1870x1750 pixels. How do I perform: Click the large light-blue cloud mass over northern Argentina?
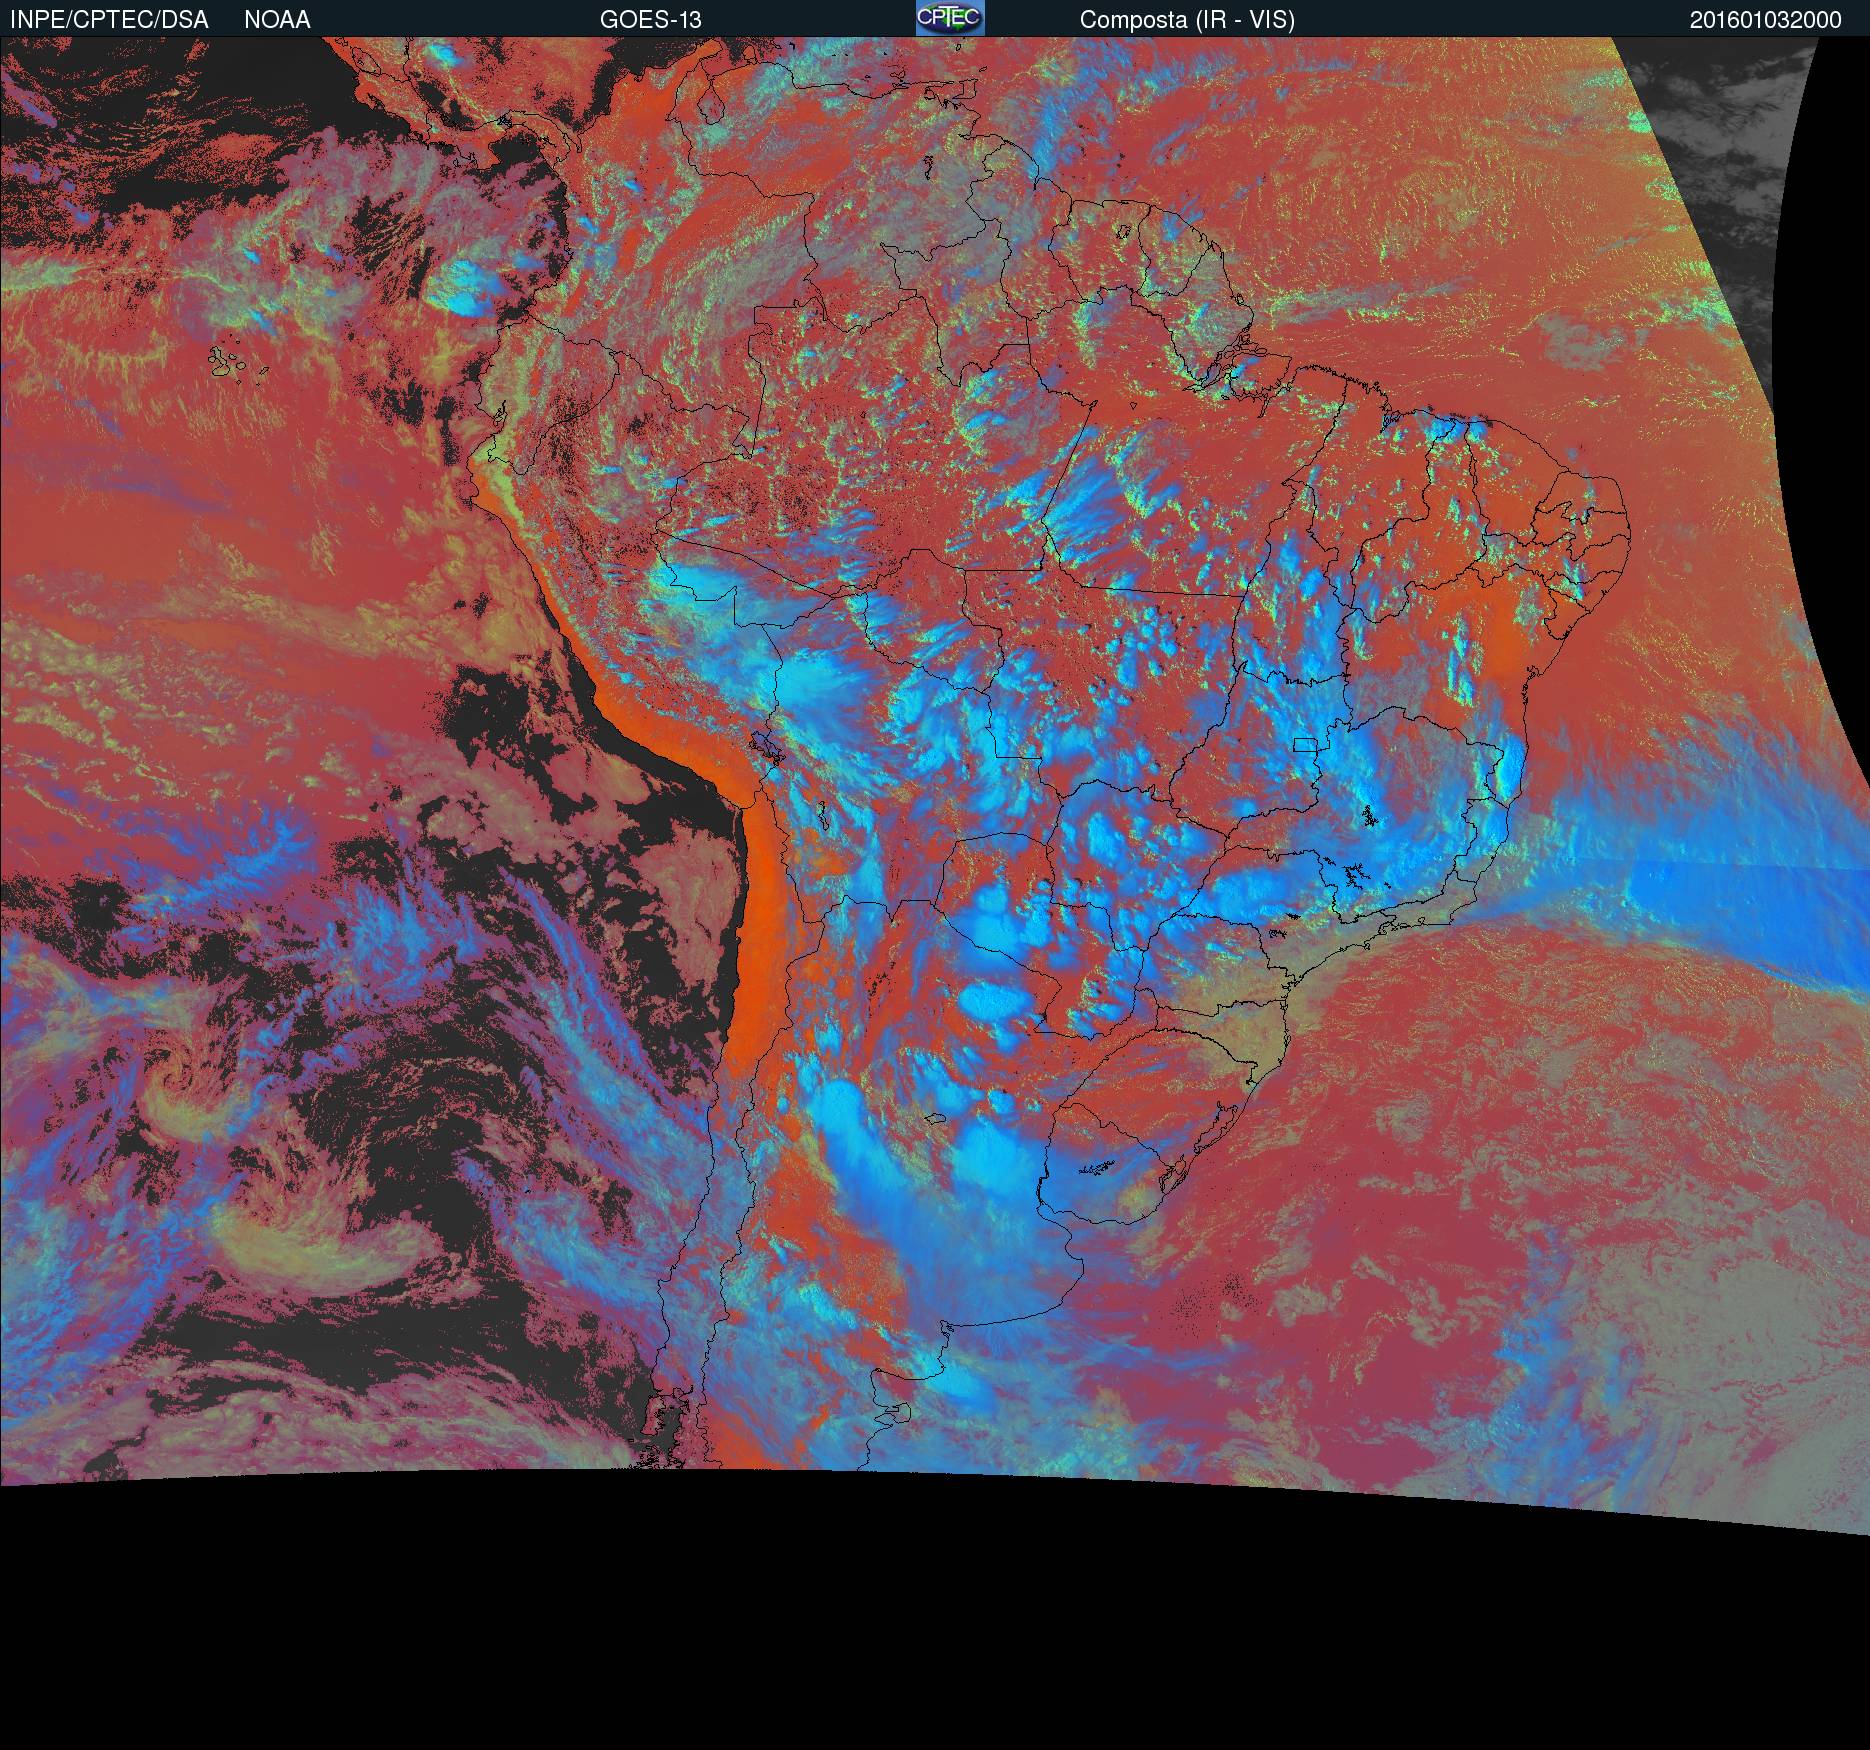pos(900,1180)
